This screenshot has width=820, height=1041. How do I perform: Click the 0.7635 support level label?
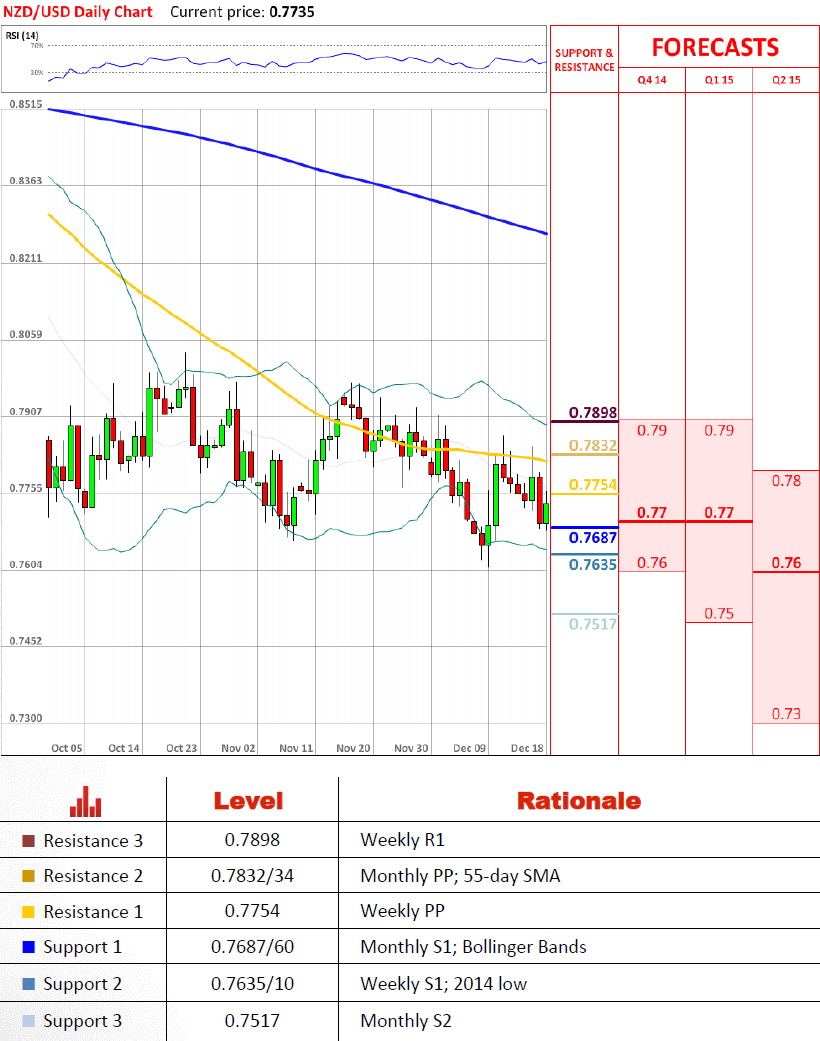pyautogui.click(x=593, y=565)
